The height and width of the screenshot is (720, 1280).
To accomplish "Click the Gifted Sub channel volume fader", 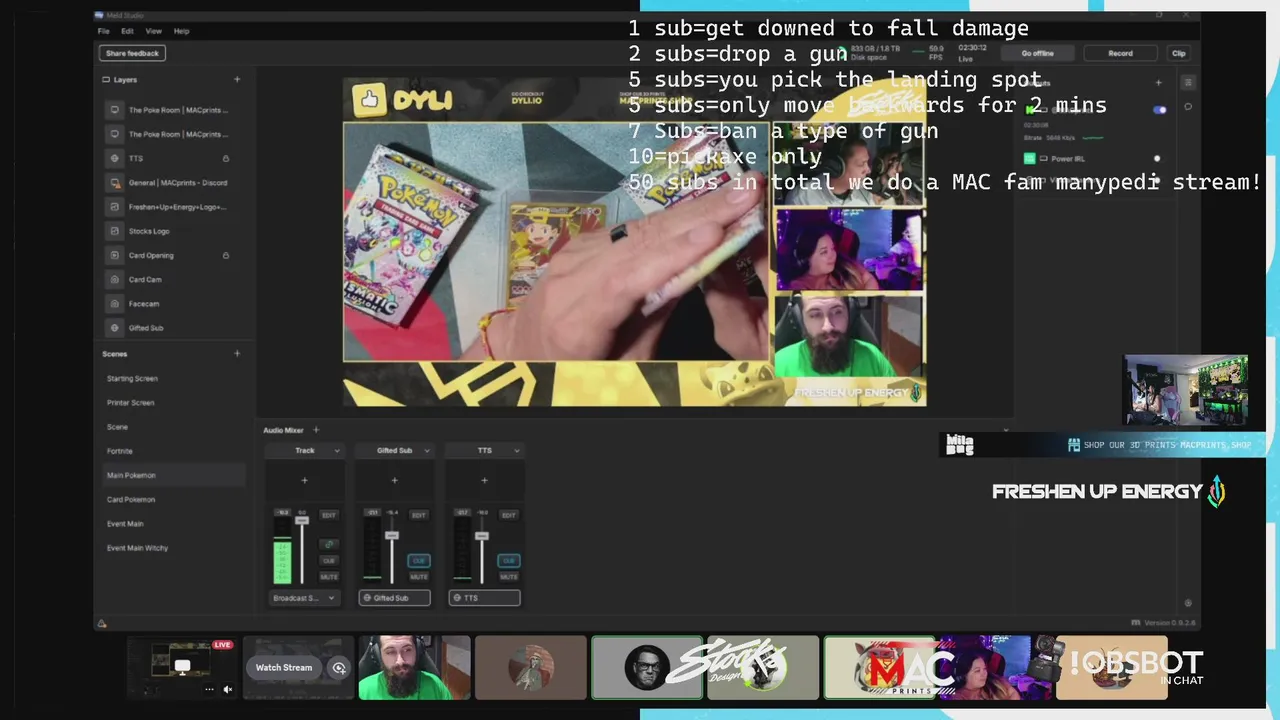I will coord(392,536).
